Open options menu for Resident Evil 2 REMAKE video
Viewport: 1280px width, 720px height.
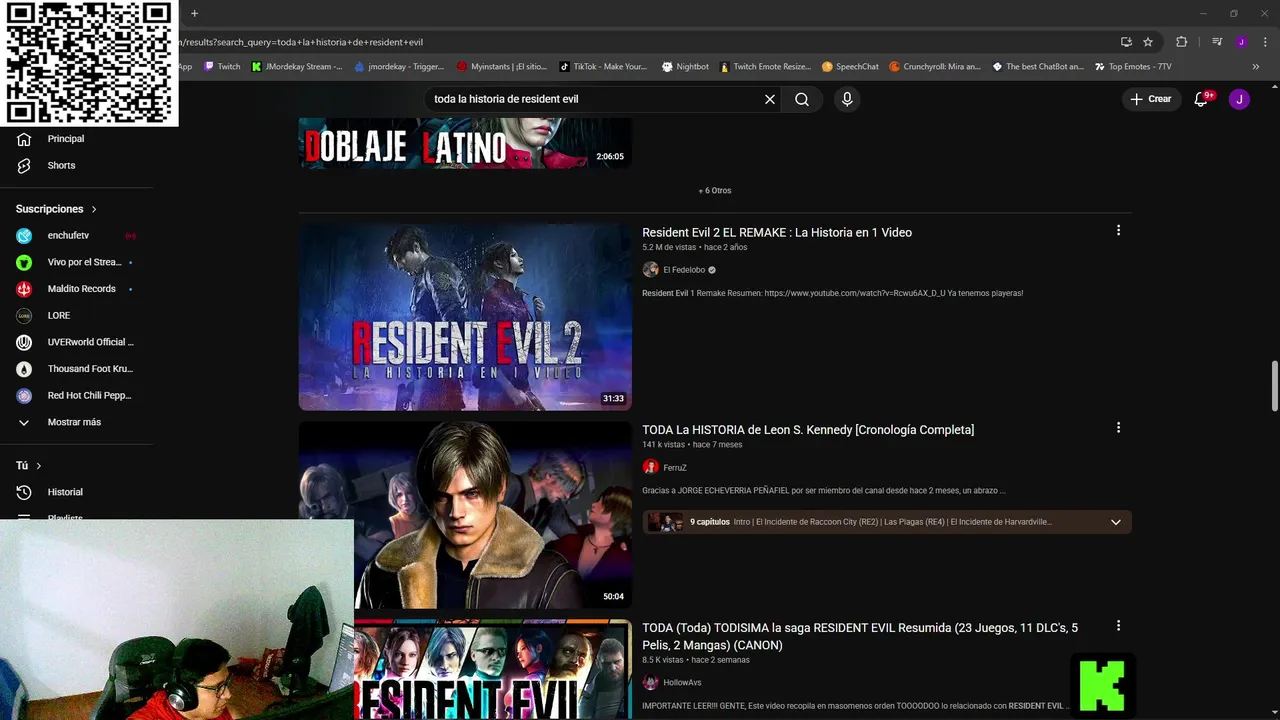[1118, 230]
